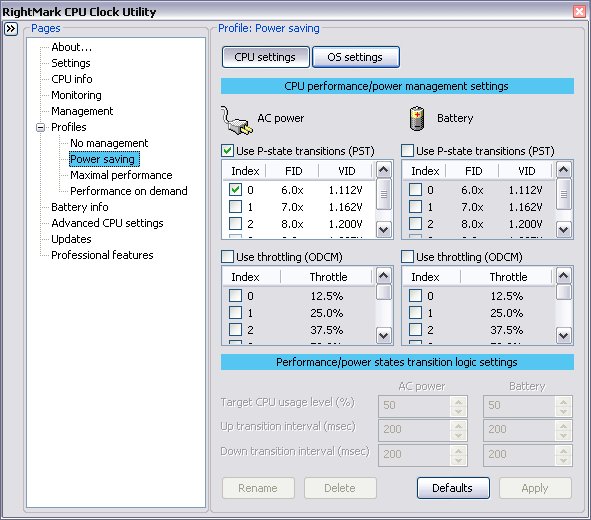This screenshot has width=591, height=520.
Task: Click Battery P-state list scroll up arrow
Action: [x=563, y=170]
